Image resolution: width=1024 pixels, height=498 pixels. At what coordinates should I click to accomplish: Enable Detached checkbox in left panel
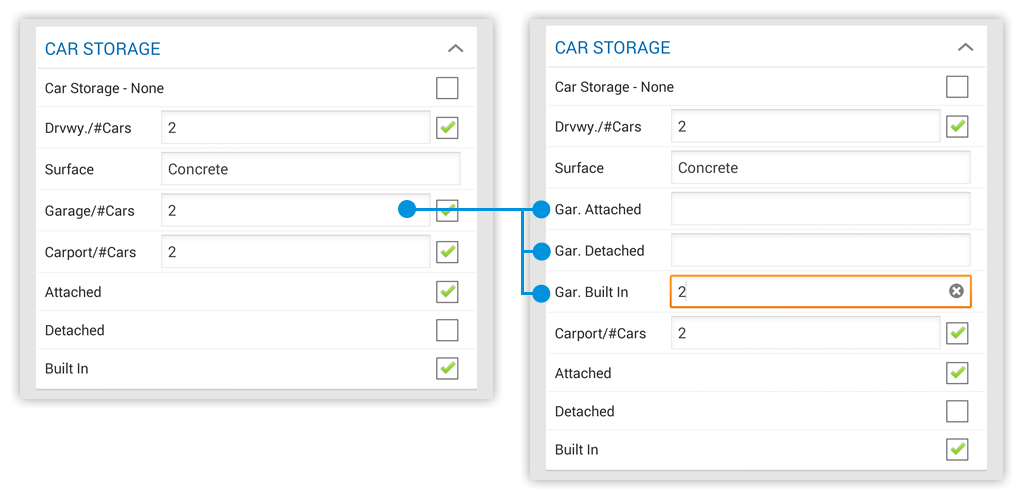pyautogui.click(x=447, y=330)
